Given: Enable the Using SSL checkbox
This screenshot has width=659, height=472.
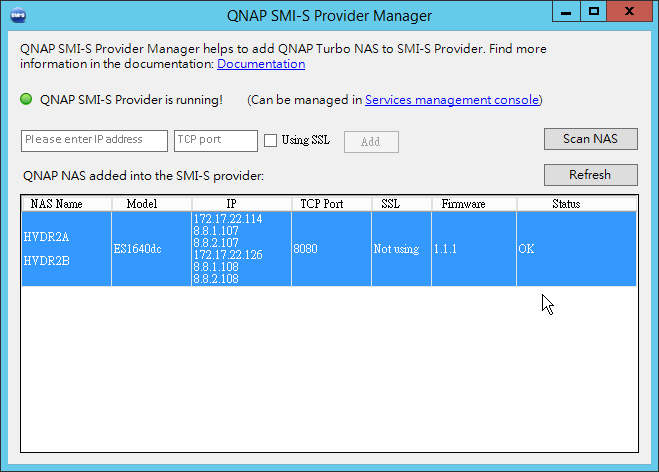Looking at the screenshot, I should coord(270,140).
